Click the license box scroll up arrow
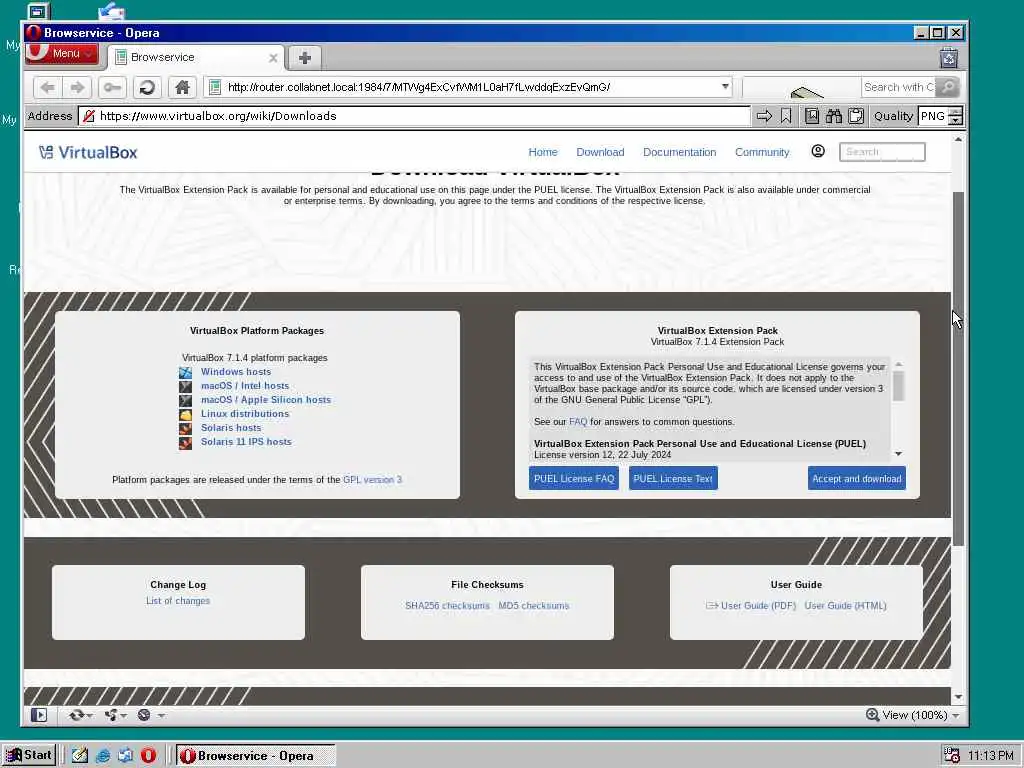The image size is (1024, 768). pos(899,364)
